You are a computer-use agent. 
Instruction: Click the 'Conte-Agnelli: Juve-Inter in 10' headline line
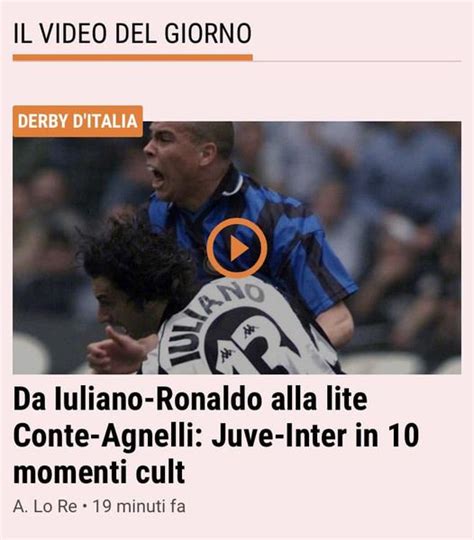[x=216, y=436]
